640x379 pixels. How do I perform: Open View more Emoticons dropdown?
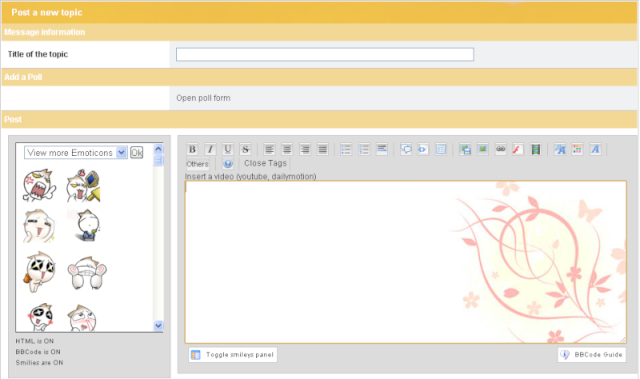pos(76,153)
